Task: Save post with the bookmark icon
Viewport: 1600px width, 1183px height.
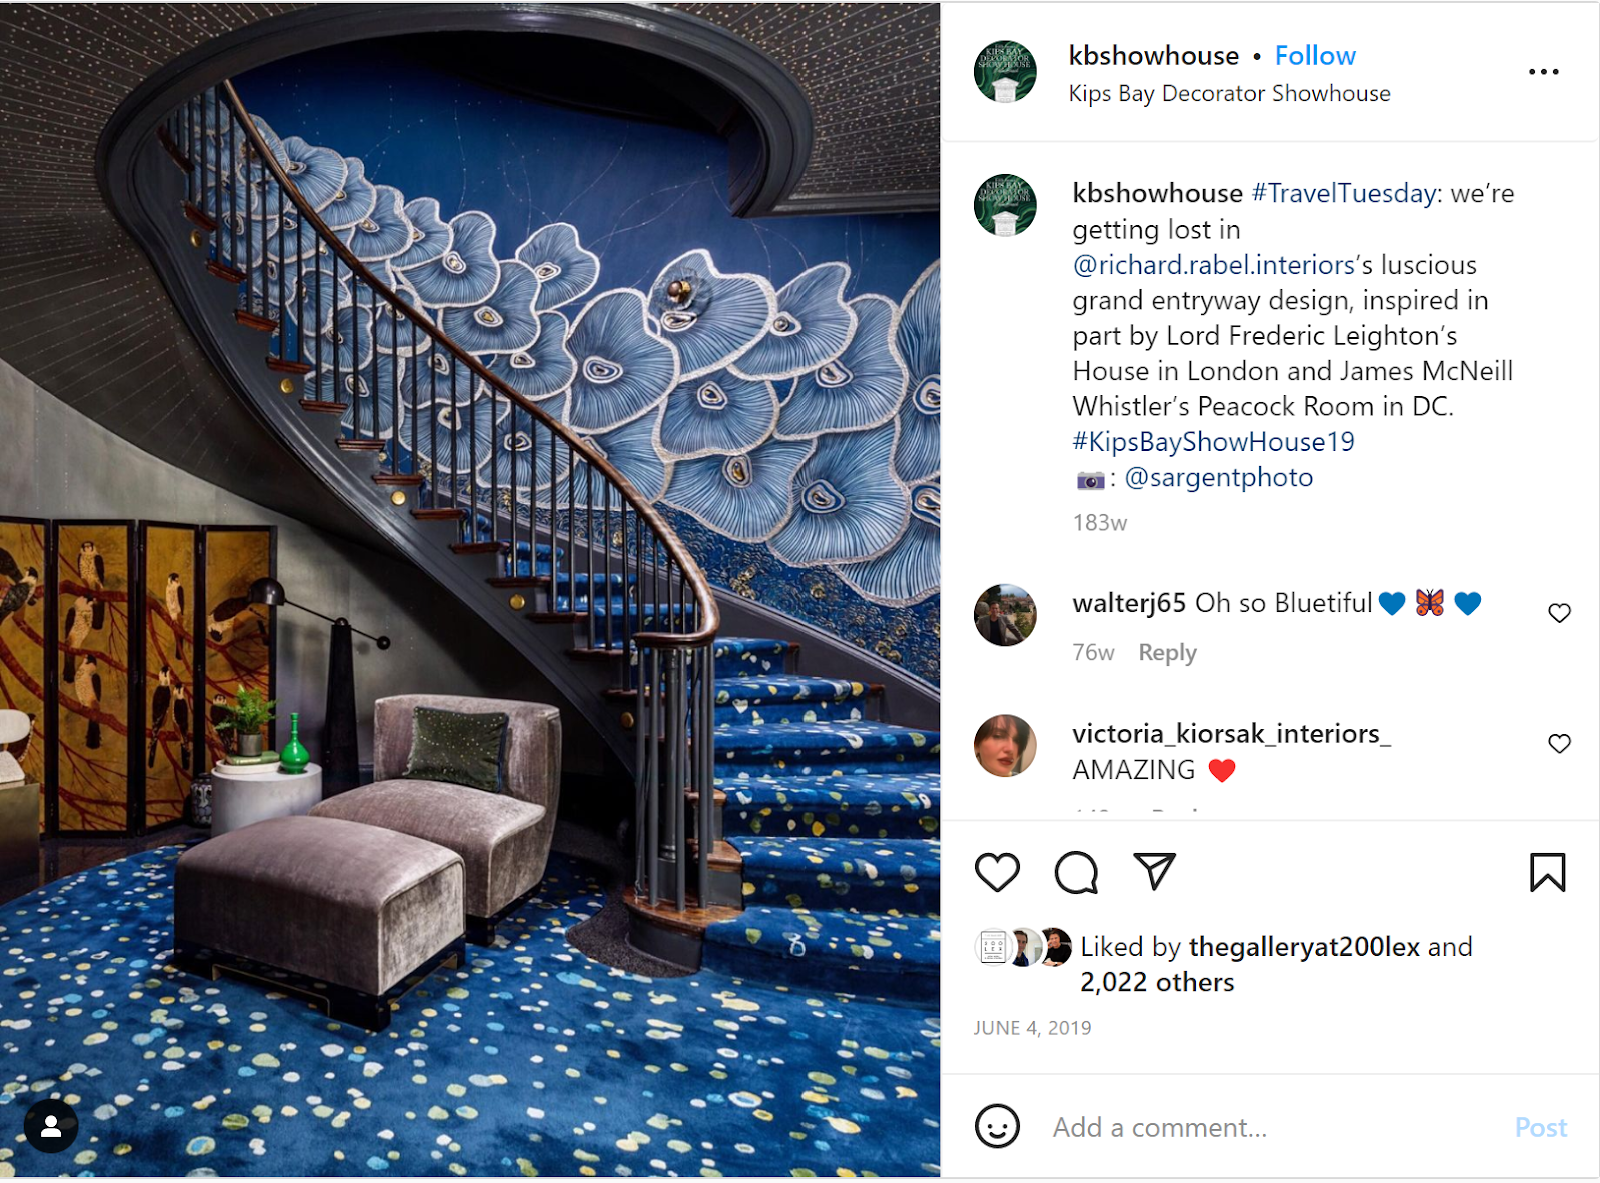Action: tap(1547, 872)
